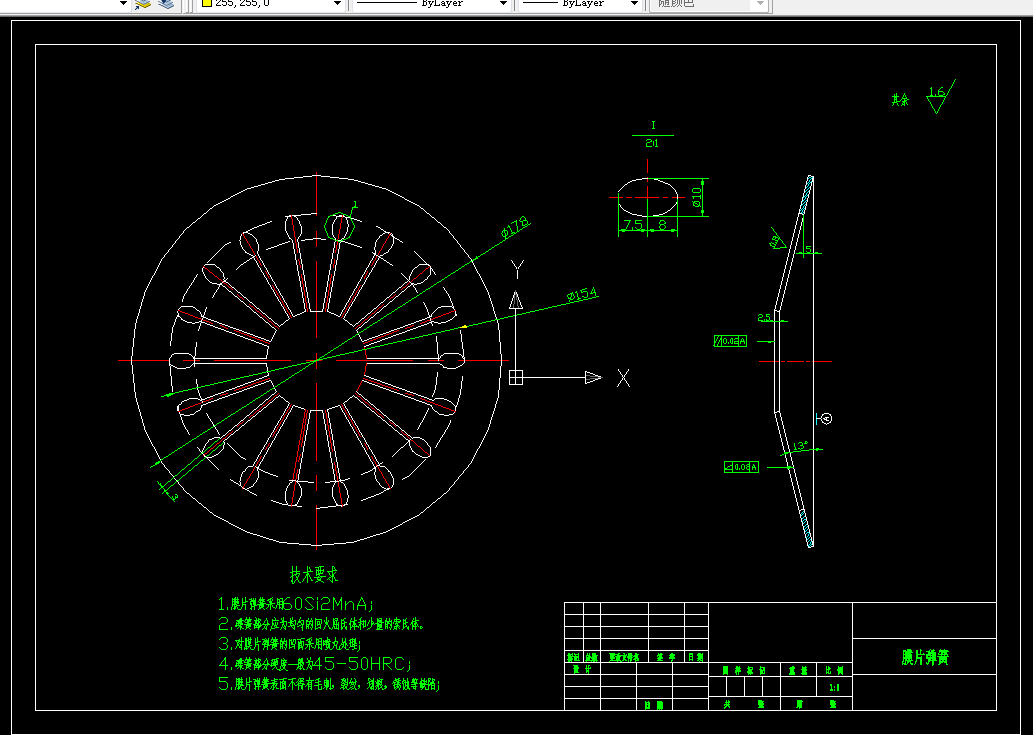Select the Ø154 diameter dimension
The width and height of the screenshot is (1033, 735).
coord(582,294)
